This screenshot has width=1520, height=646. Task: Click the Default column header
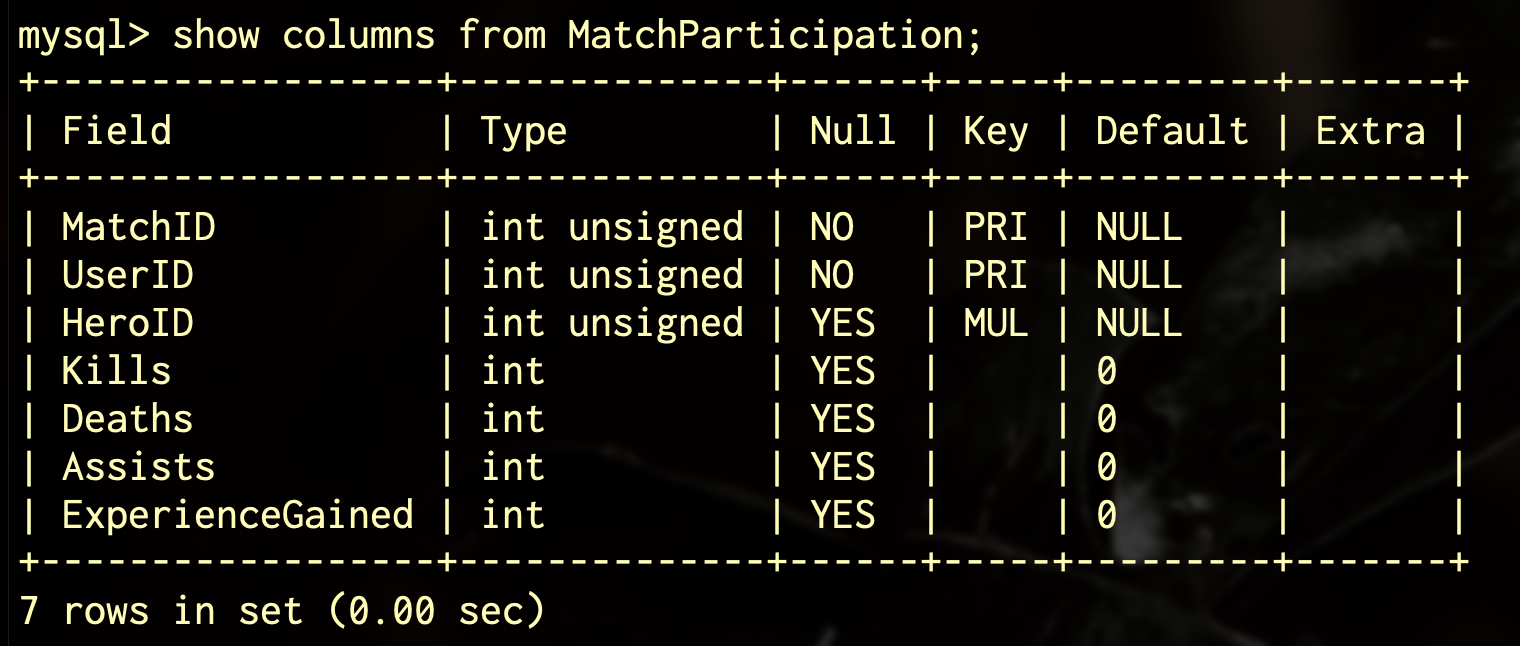[1172, 132]
